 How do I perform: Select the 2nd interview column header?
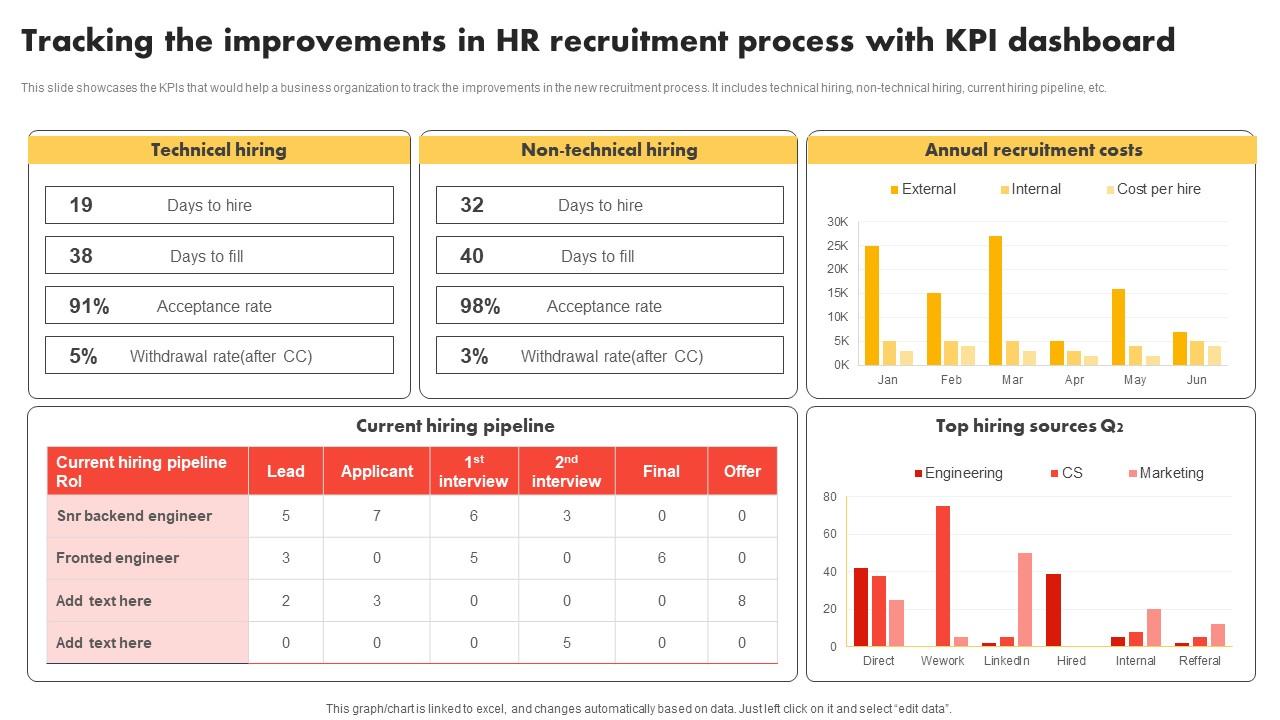coord(567,471)
